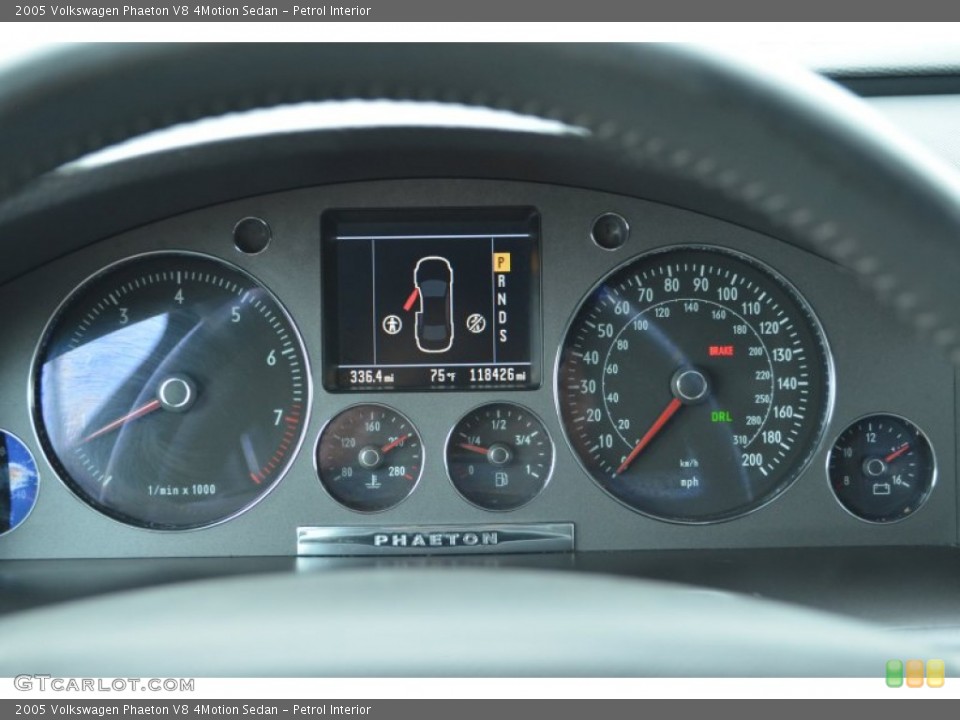Click the number 7 on the tachometer
The height and width of the screenshot is (720, 960).
[x=278, y=417]
